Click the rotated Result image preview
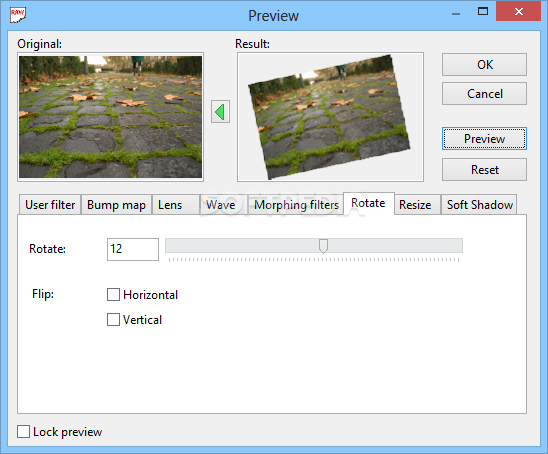The width and height of the screenshot is (548, 454). click(x=330, y=117)
